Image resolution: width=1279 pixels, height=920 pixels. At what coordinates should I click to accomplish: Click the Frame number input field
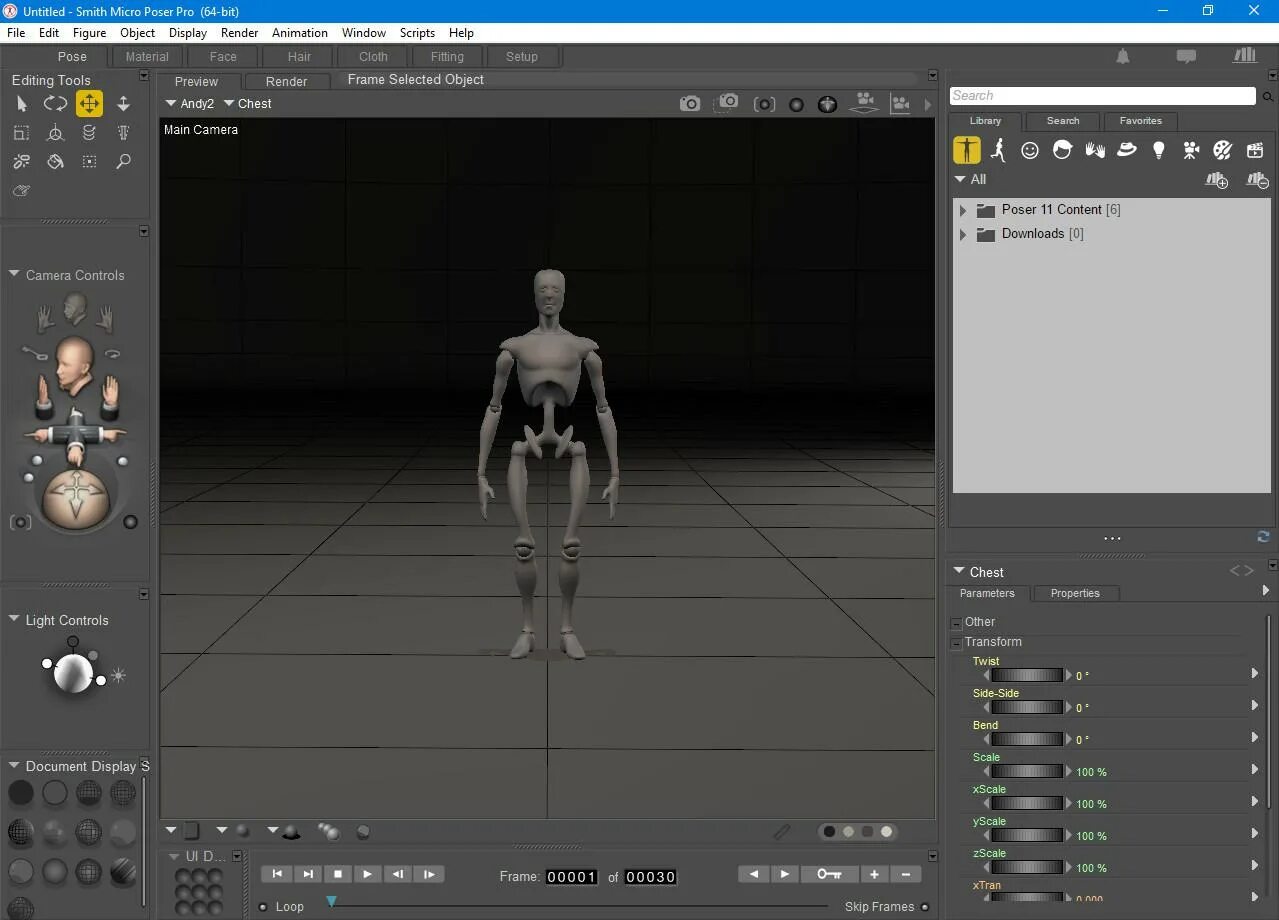[571, 877]
